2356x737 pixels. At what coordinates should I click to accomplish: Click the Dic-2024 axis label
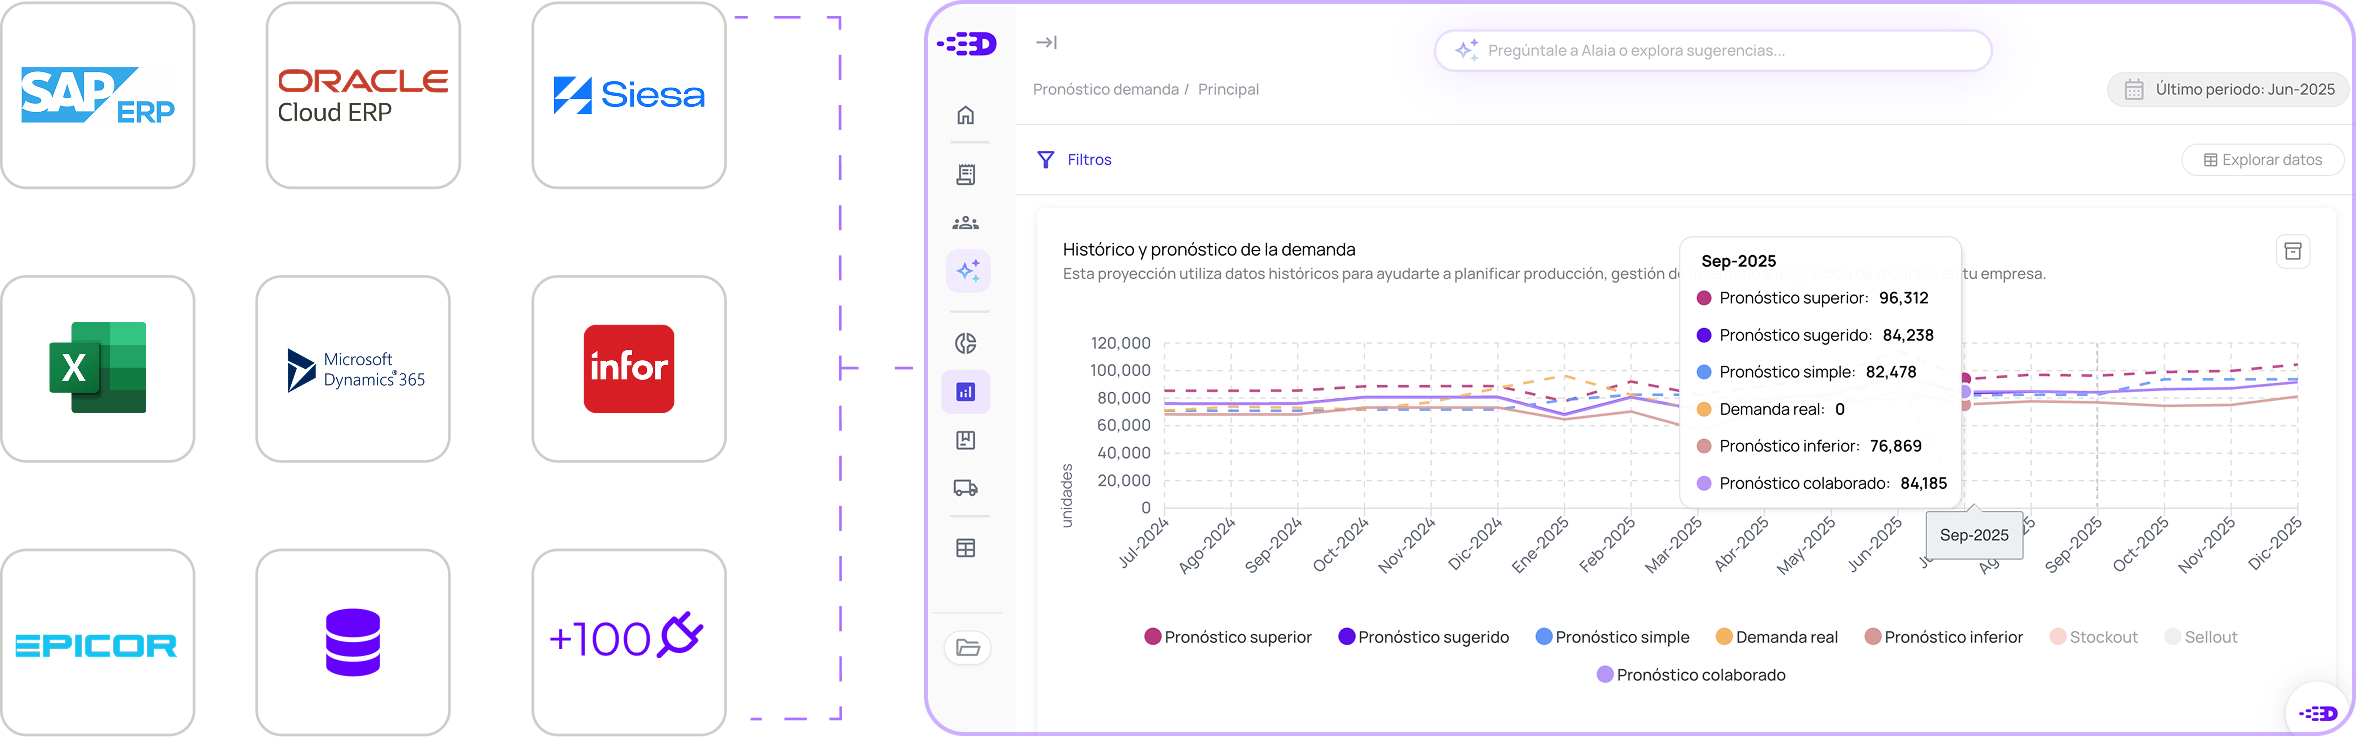point(1475,543)
